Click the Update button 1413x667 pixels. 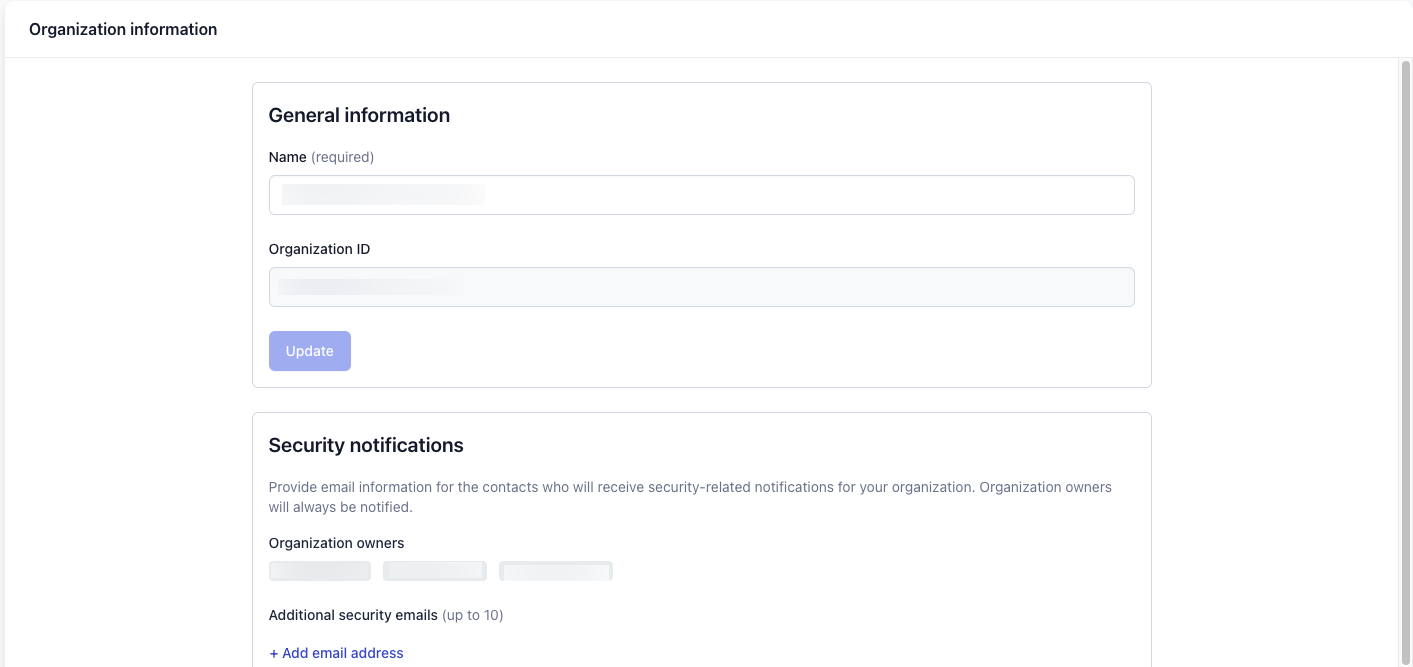coord(310,351)
